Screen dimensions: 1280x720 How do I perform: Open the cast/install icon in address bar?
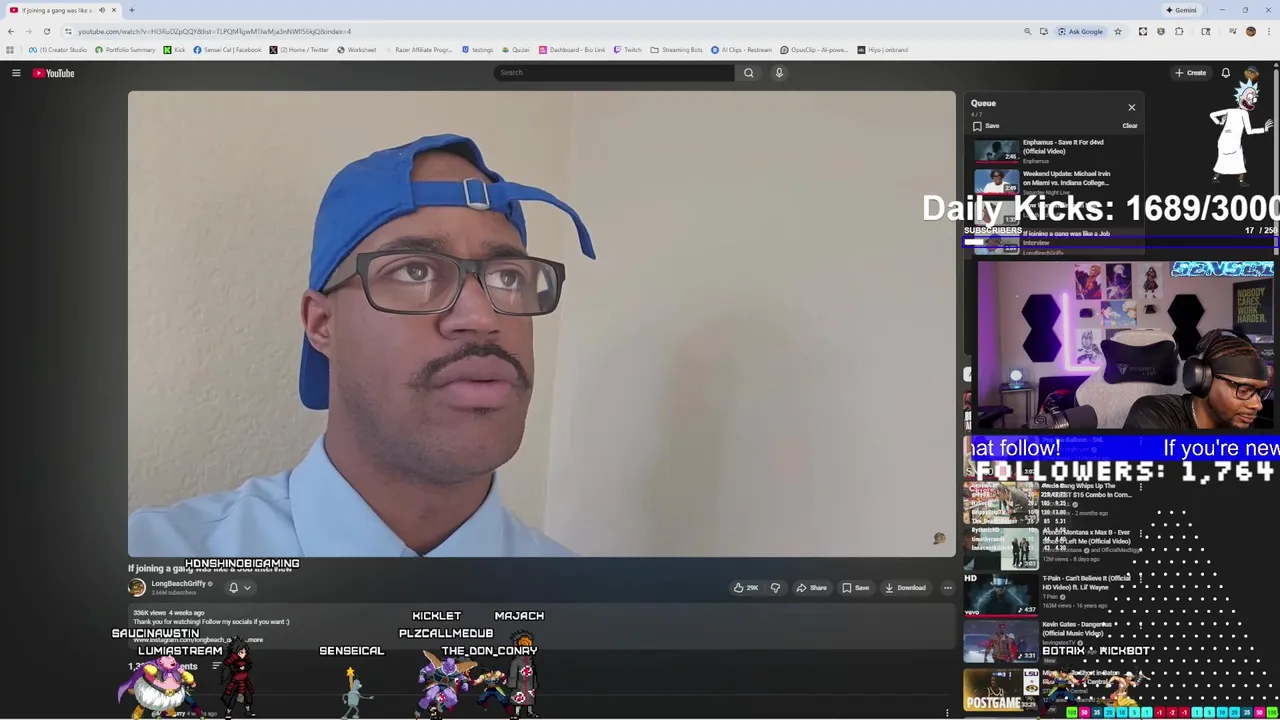point(1043,31)
